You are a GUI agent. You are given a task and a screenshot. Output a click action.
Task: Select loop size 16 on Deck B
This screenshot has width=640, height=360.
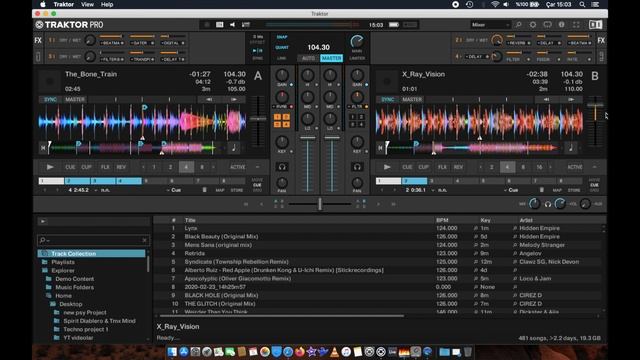(539, 167)
